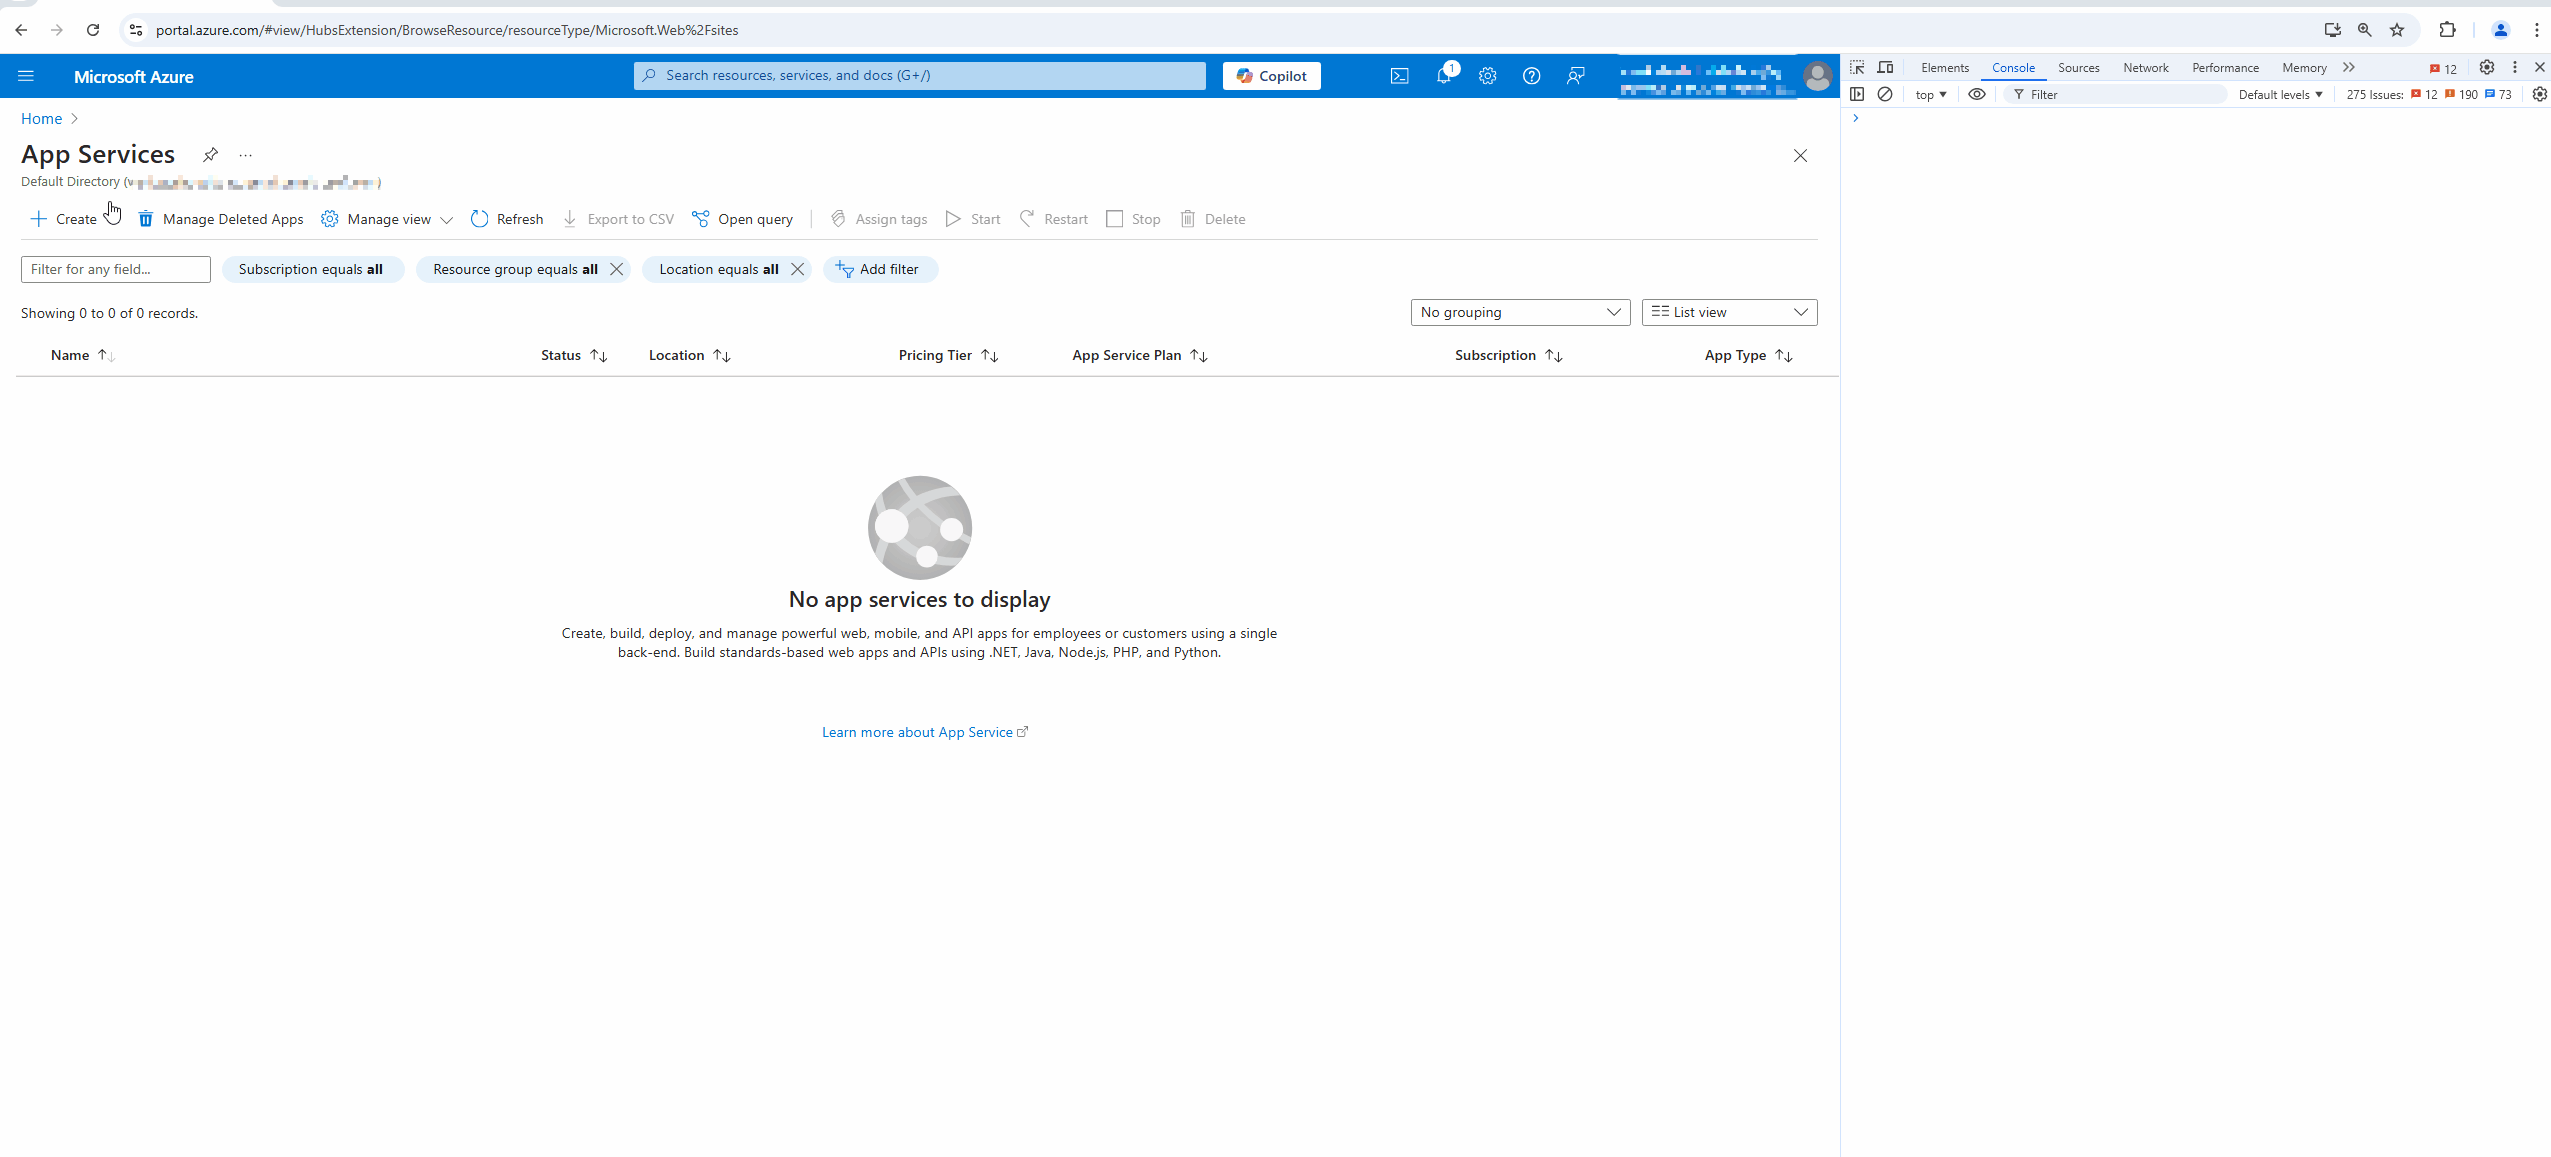Click the Stop command
Image resolution: width=2551 pixels, height=1157 pixels.
click(x=1133, y=219)
